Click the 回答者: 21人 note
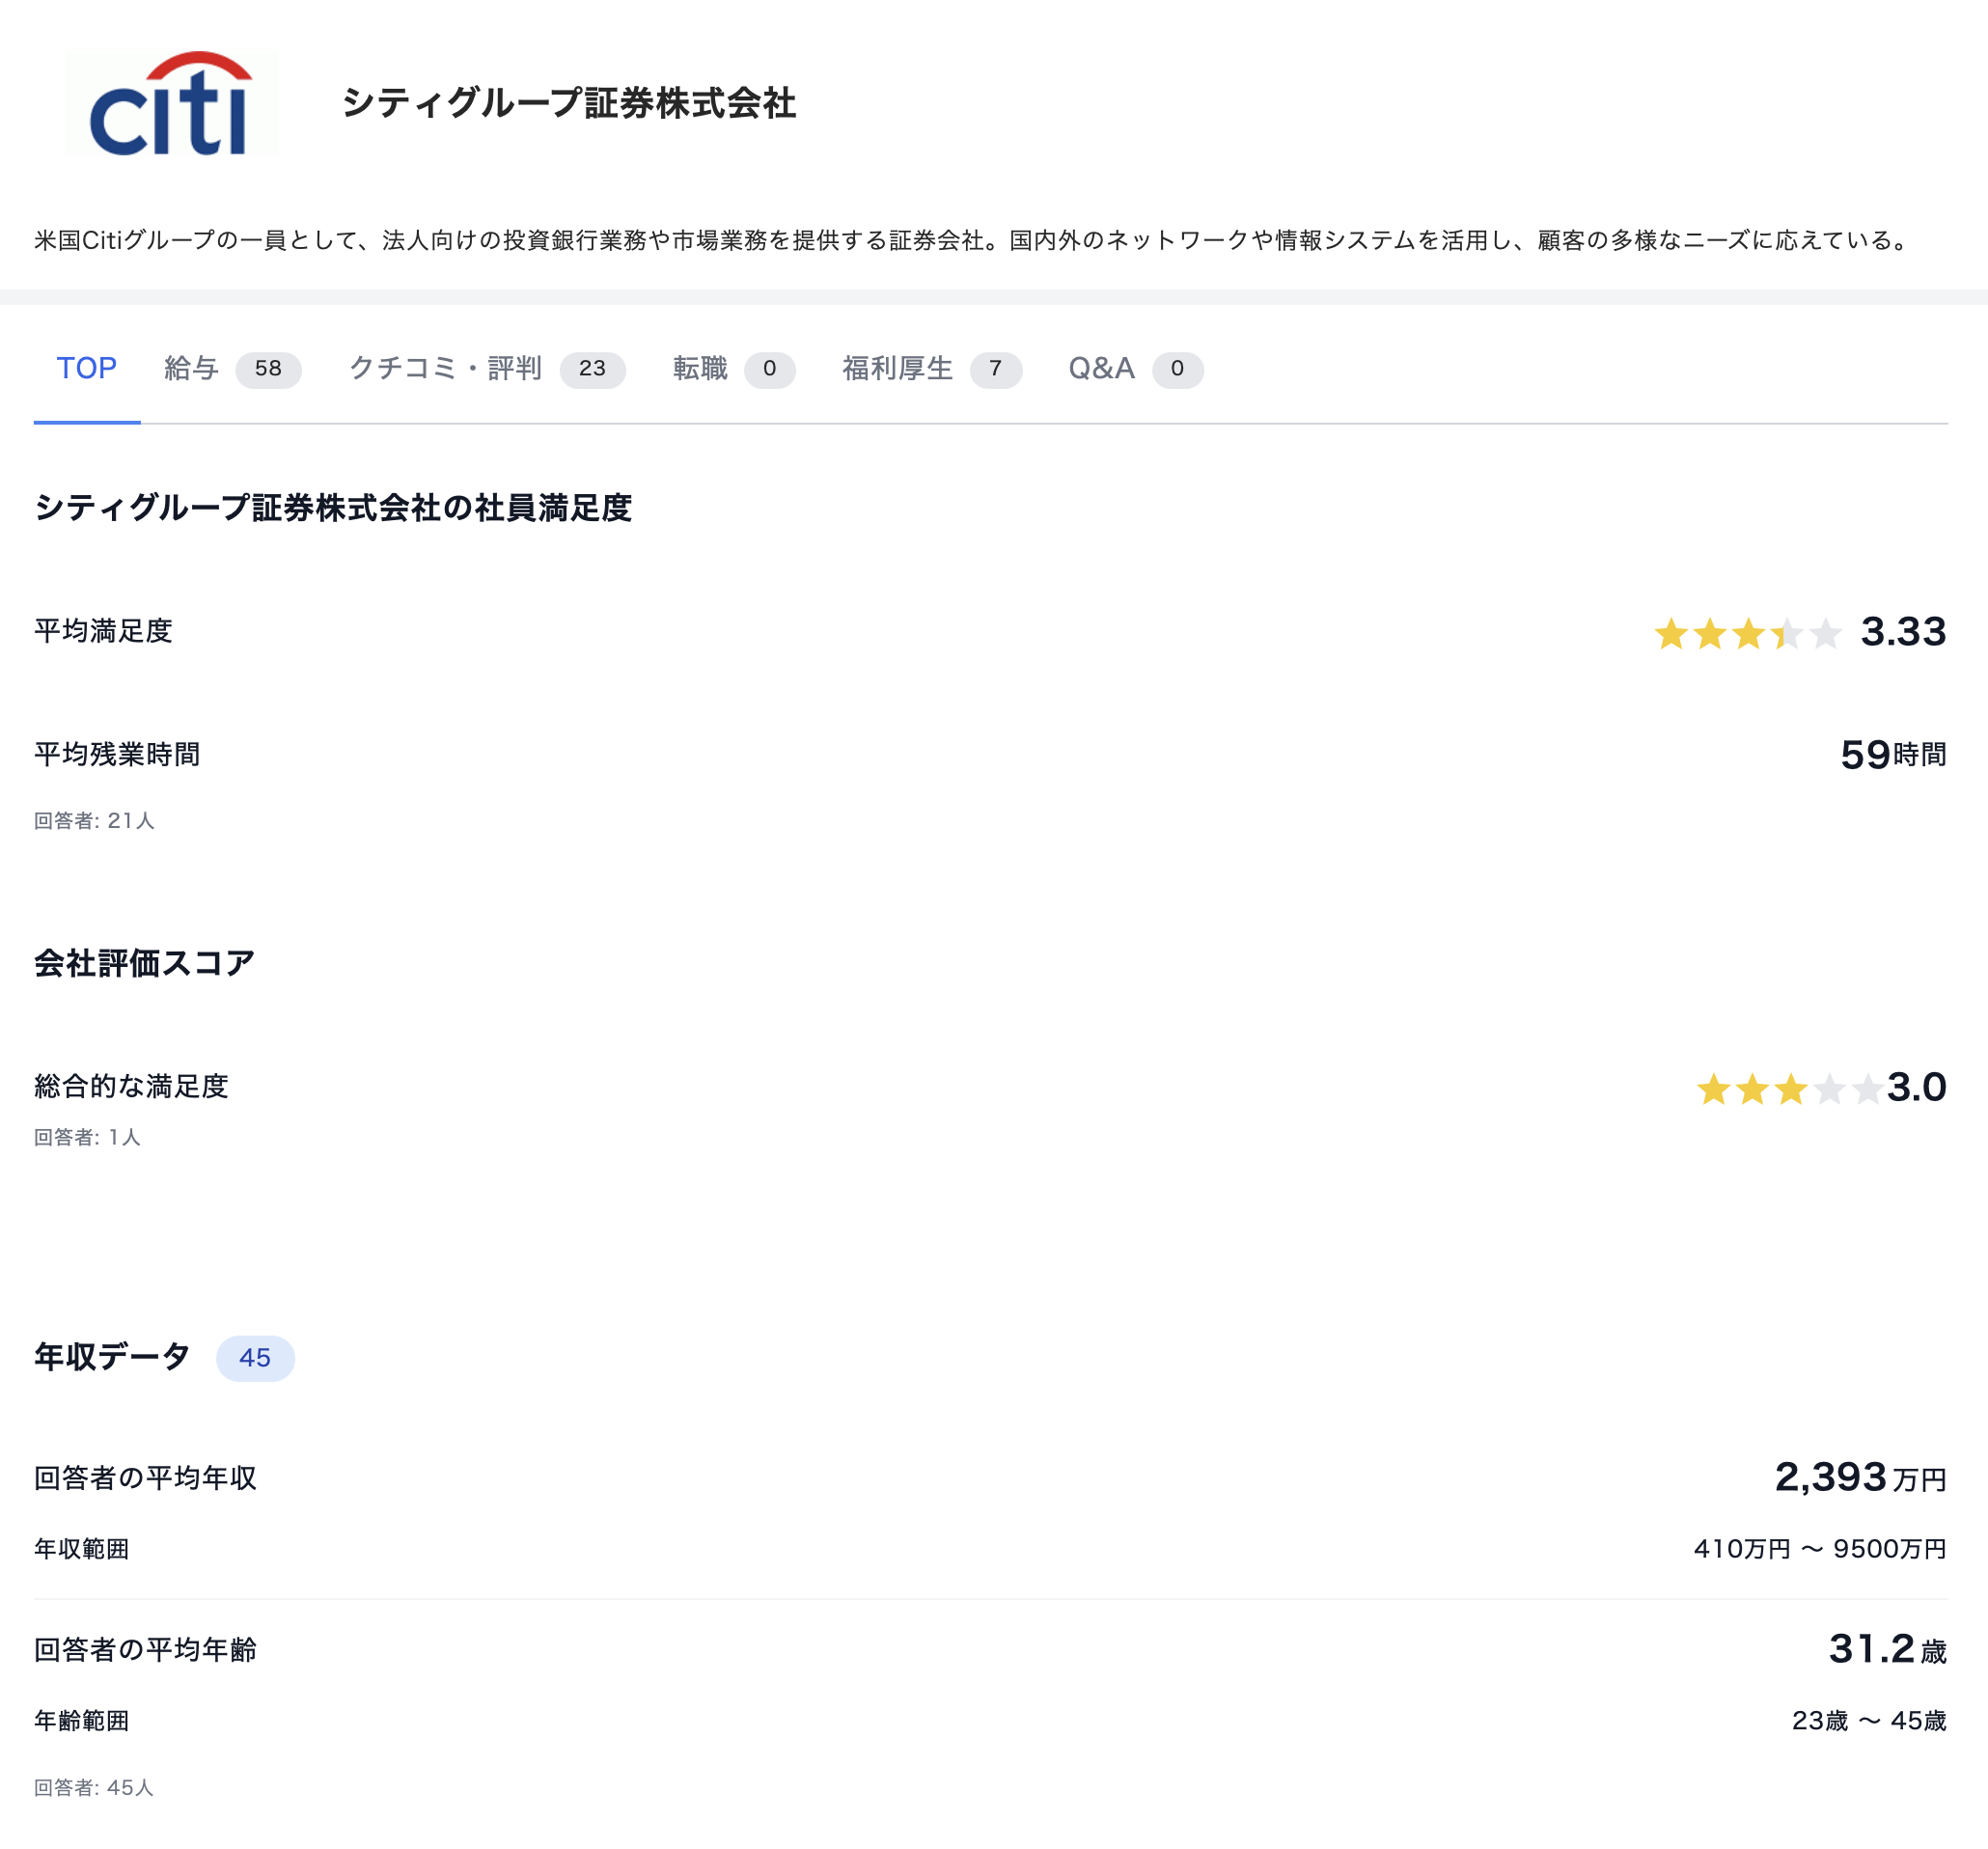 pyautogui.click(x=94, y=821)
